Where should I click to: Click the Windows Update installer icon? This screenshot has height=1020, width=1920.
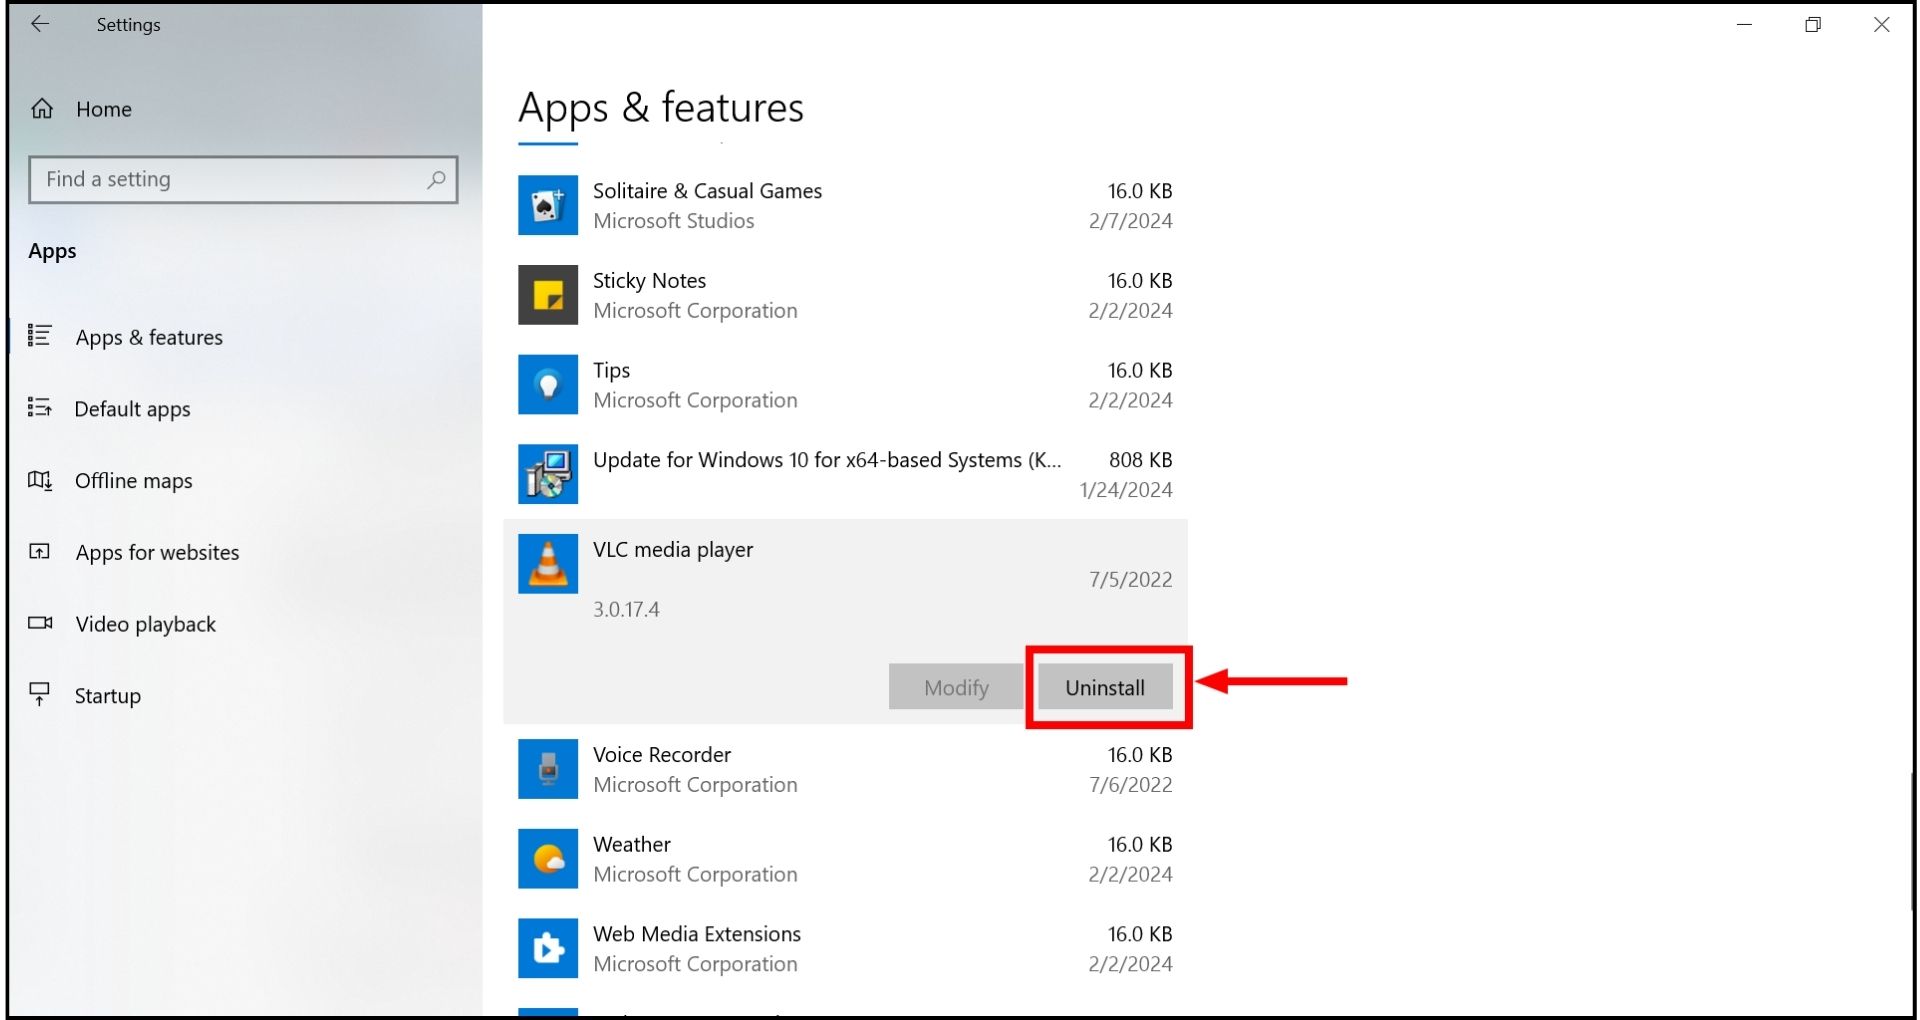(x=547, y=474)
